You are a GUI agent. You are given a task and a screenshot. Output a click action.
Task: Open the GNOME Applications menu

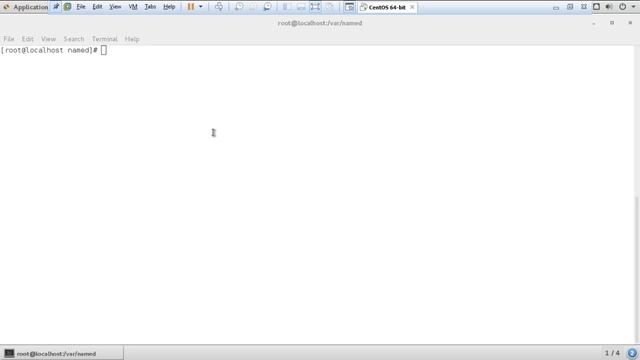click(x=25, y=7)
